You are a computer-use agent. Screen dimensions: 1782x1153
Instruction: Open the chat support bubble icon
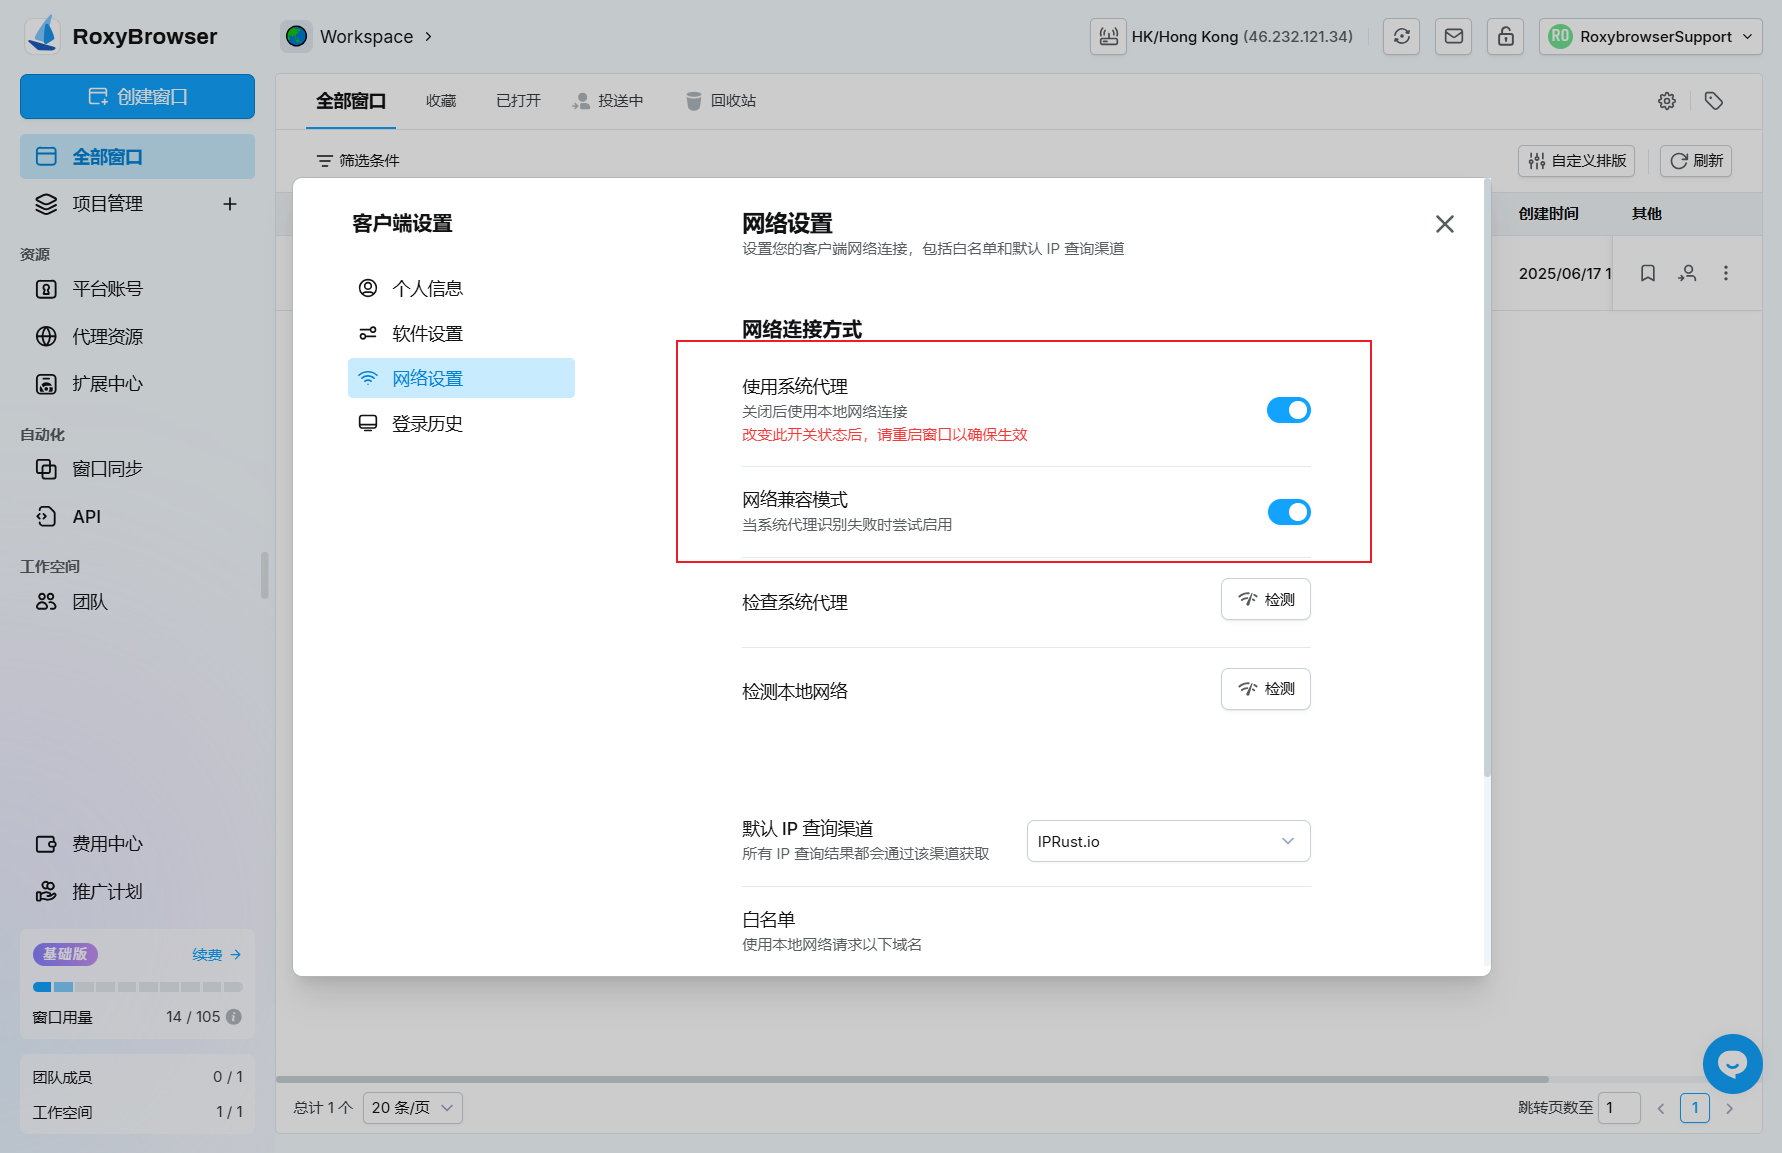(x=1732, y=1063)
